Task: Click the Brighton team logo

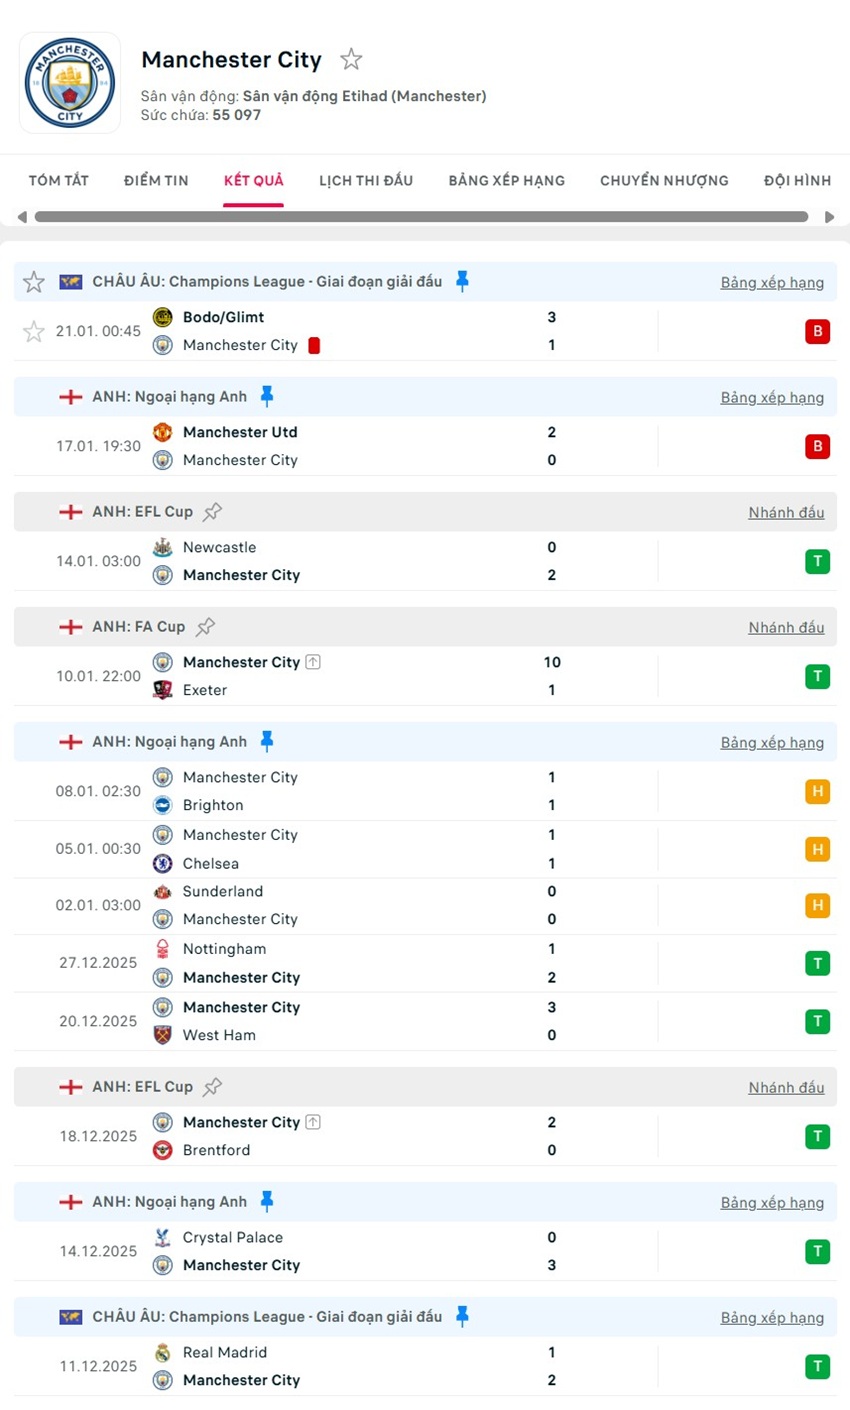Action: click(162, 805)
